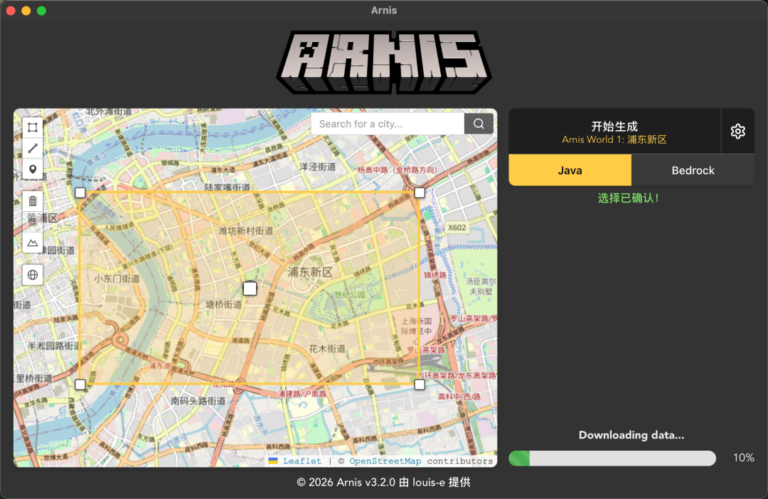Click the Arnis World 1: 浦东新区 subtitle
This screenshot has height=499, width=768.
point(614,140)
